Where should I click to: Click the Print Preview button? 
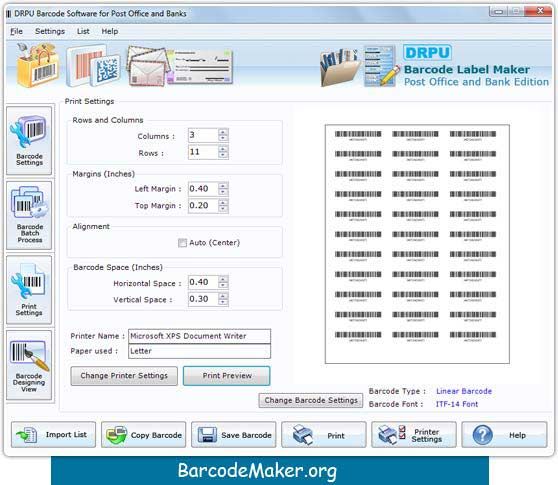click(227, 376)
